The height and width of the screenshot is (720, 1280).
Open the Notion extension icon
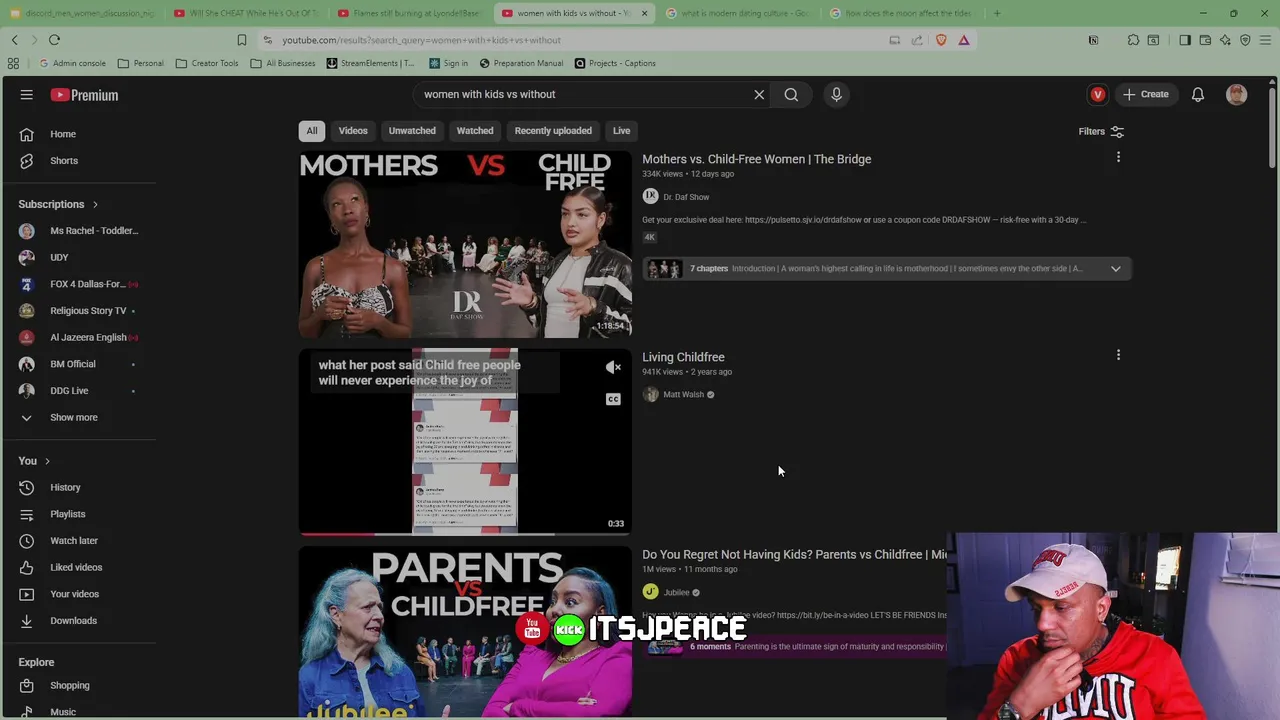[1093, 40]
